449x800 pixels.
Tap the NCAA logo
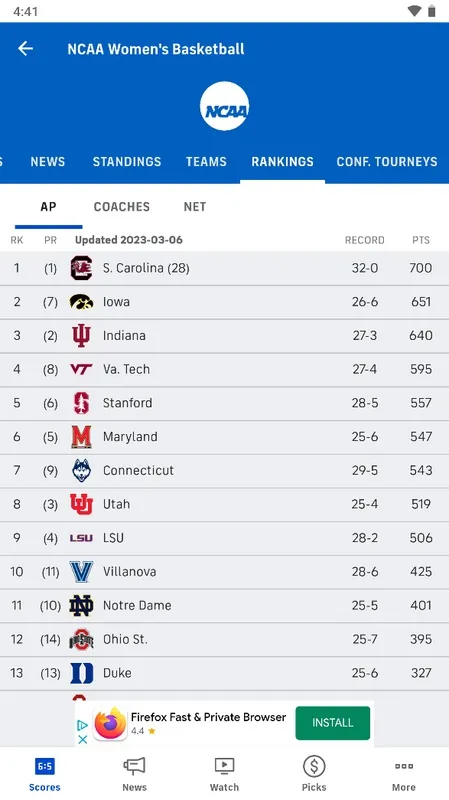pos(224,106)
